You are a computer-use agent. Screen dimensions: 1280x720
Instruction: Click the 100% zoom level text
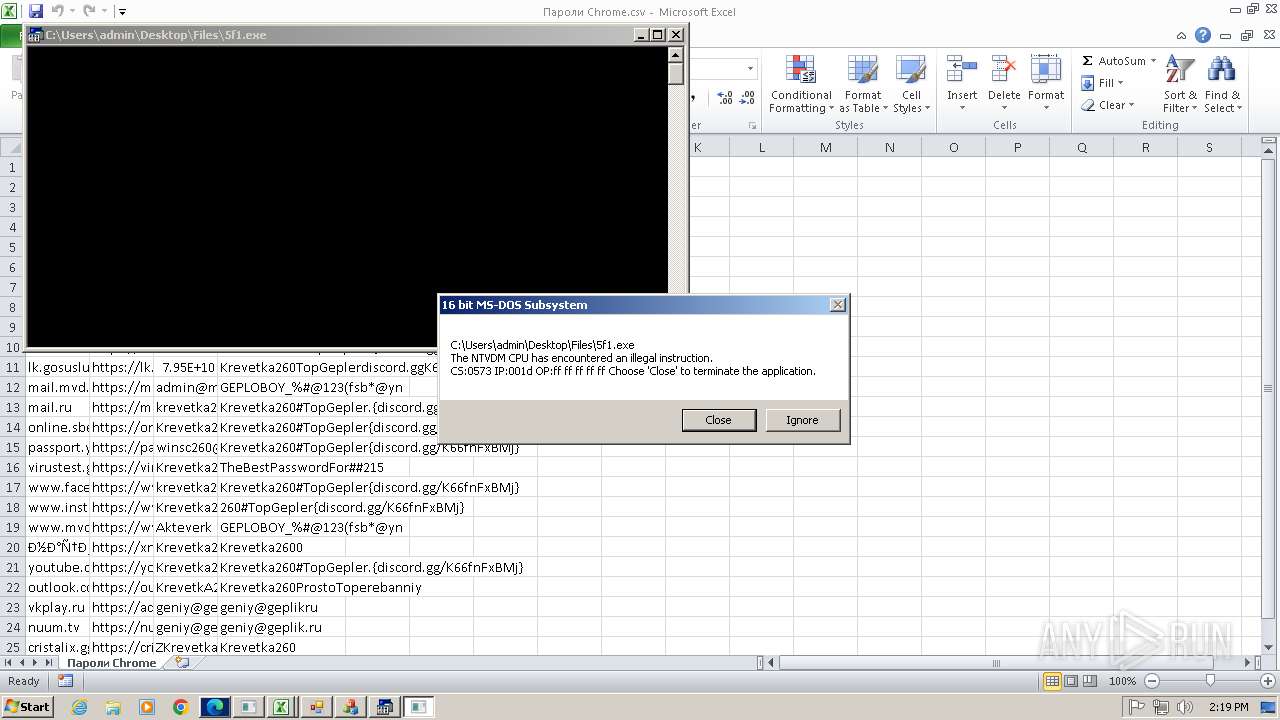coord(1122,681)
